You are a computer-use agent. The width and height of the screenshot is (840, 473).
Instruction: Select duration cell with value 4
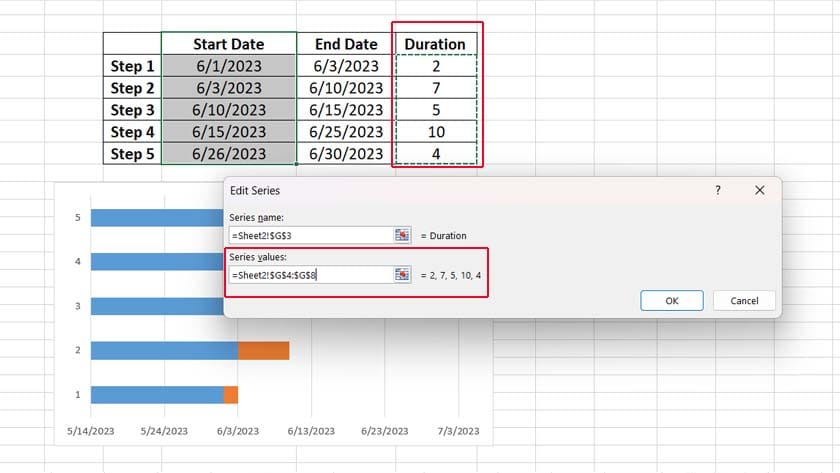436,154
